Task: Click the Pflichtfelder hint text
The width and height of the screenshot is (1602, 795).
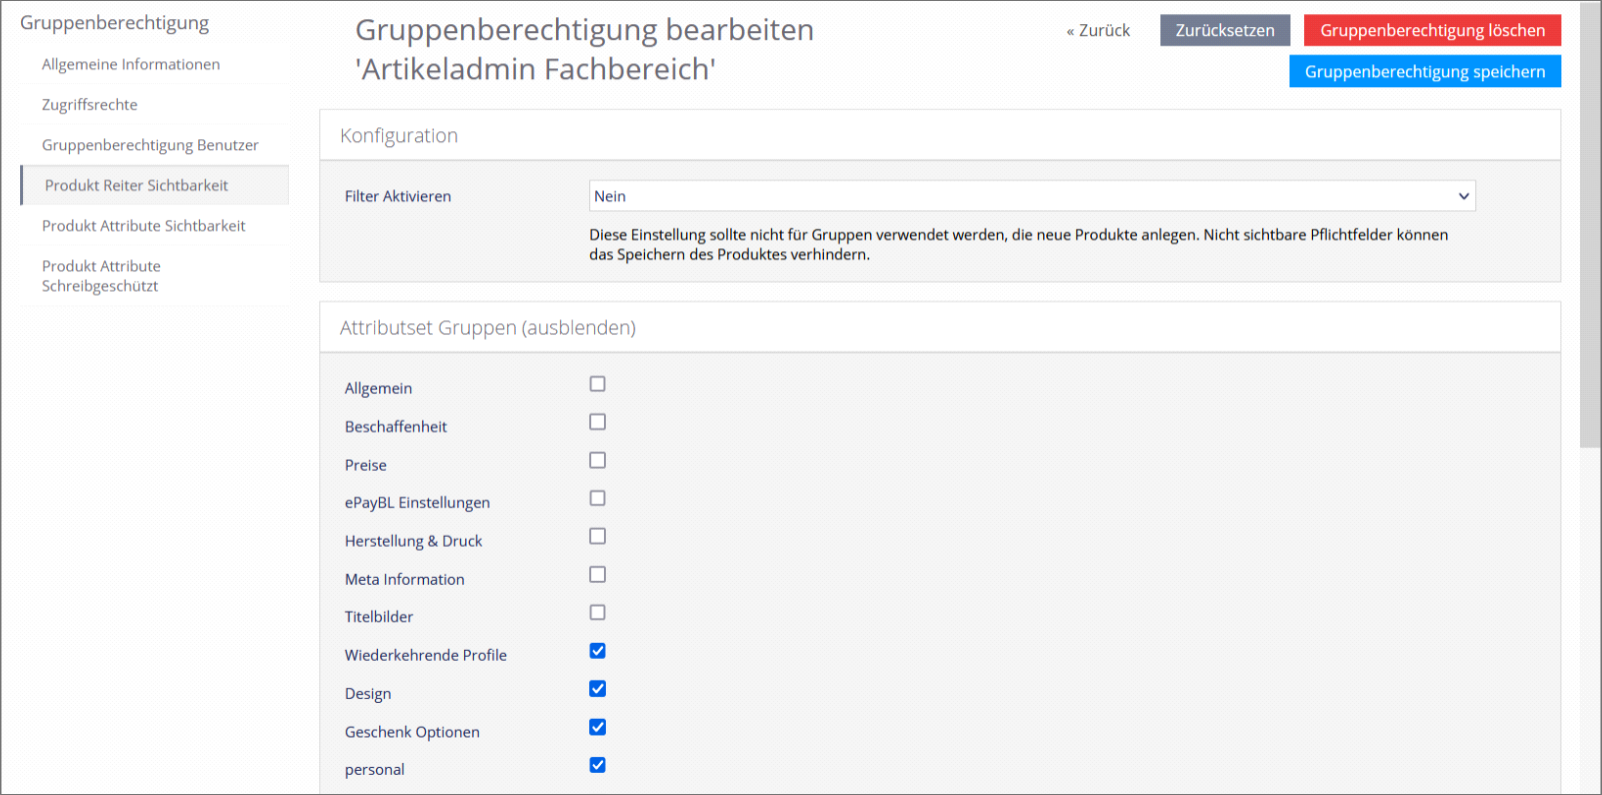Action: 1018,245
